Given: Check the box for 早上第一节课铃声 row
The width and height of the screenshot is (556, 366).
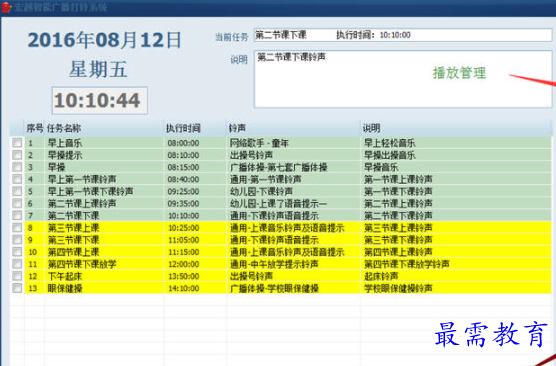Looking at the screenshot, I should [17, 179].
